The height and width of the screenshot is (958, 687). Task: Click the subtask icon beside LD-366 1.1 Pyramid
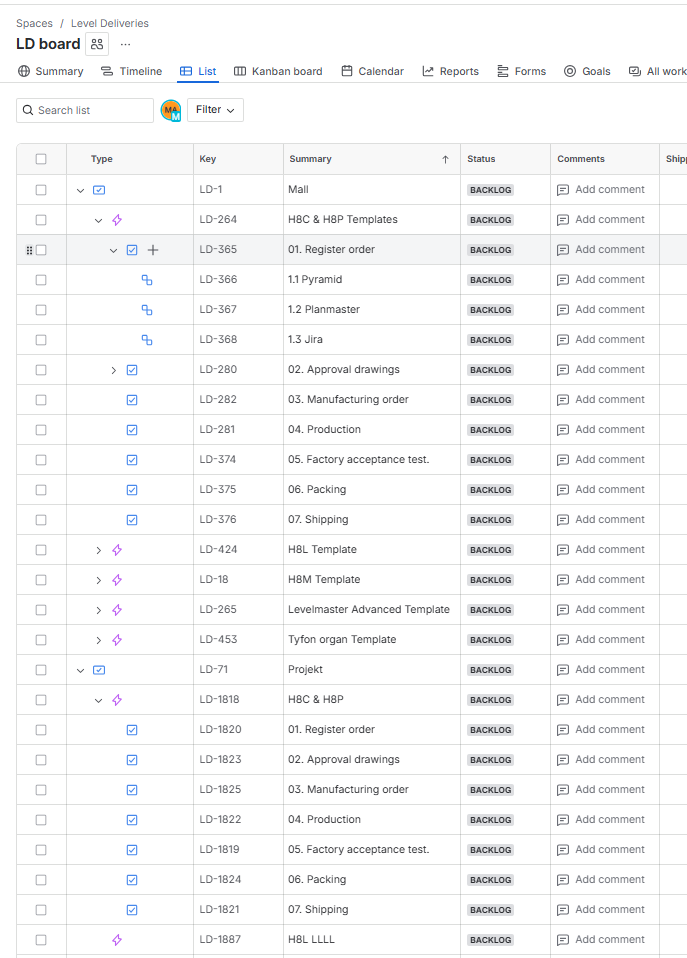click(147, 279)
